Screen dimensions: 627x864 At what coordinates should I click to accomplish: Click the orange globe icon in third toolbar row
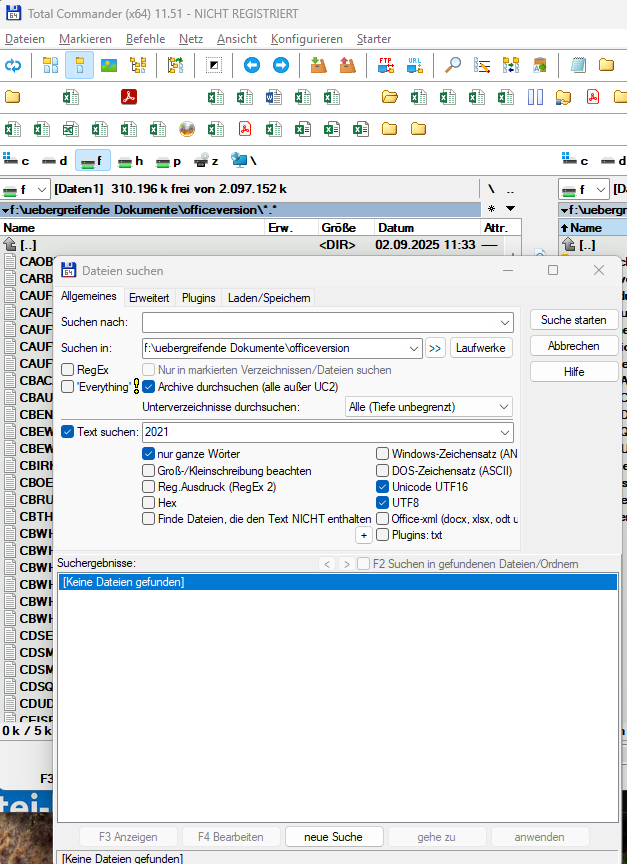(187, 129)
